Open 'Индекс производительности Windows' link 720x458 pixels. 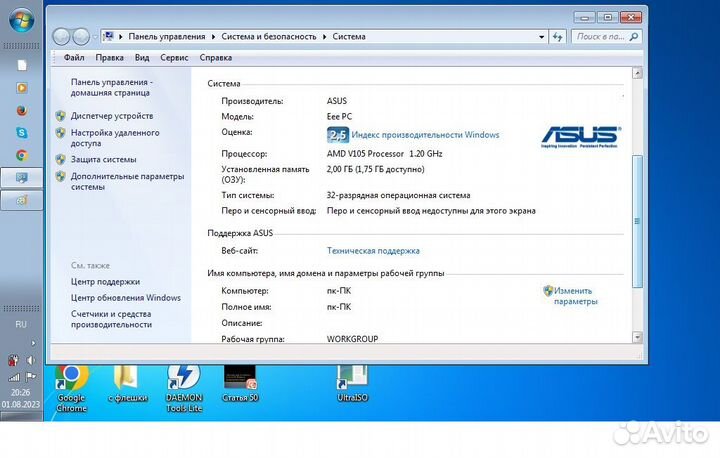point(425,135)
